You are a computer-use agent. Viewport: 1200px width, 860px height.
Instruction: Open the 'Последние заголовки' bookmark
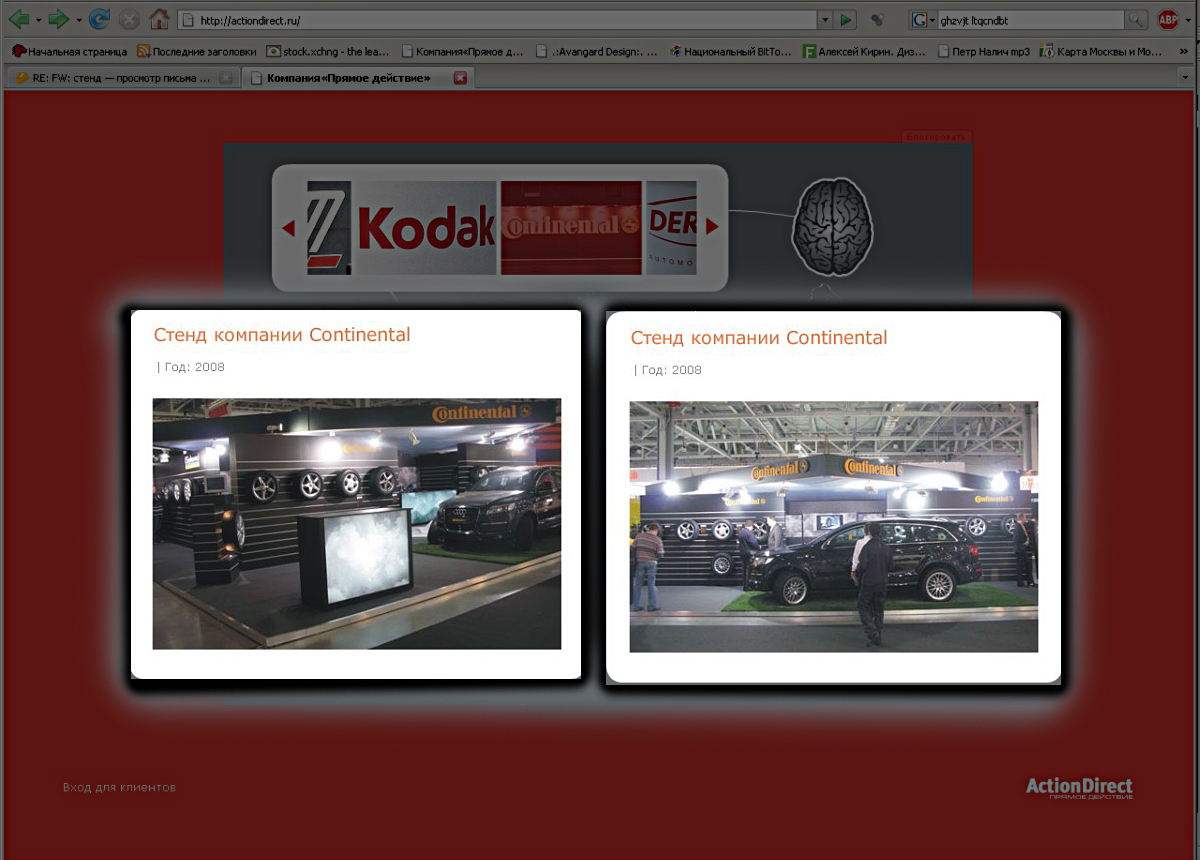tap(197, 51)
